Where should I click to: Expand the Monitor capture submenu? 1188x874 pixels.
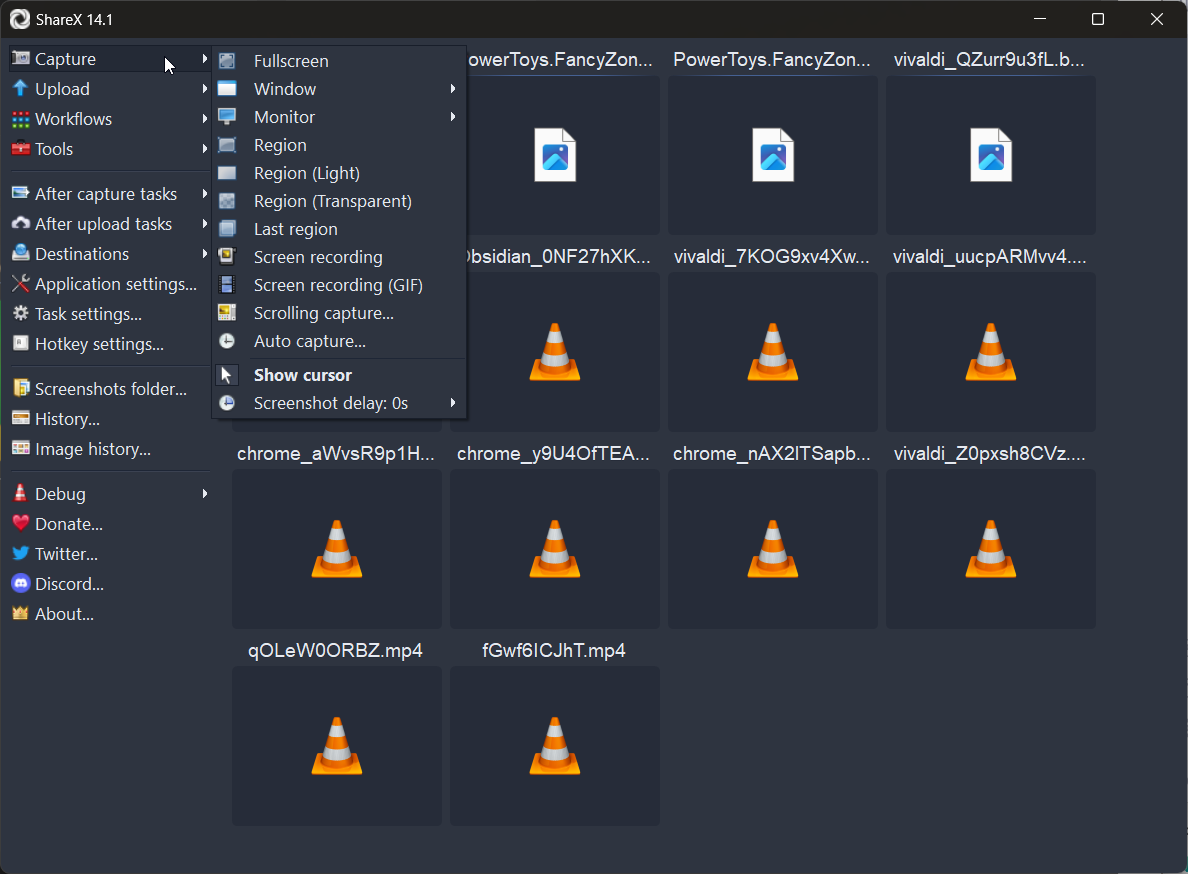pos(283,116)
